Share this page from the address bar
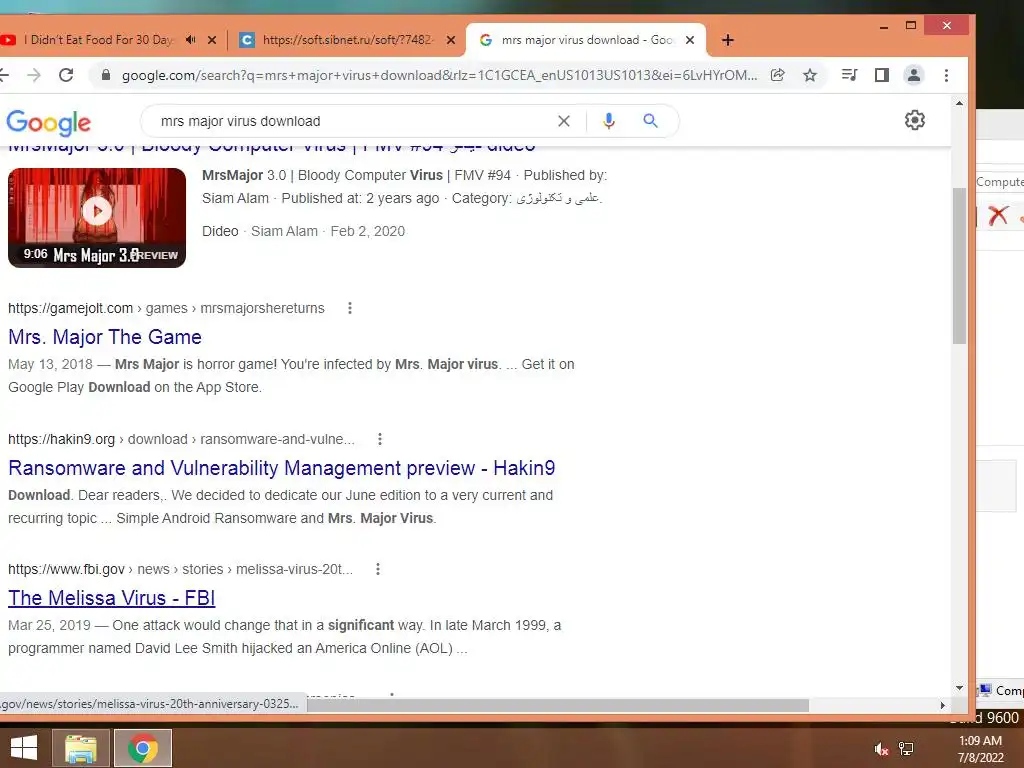The width and height of the screenshot is (1024, 768). pos(777,75)
